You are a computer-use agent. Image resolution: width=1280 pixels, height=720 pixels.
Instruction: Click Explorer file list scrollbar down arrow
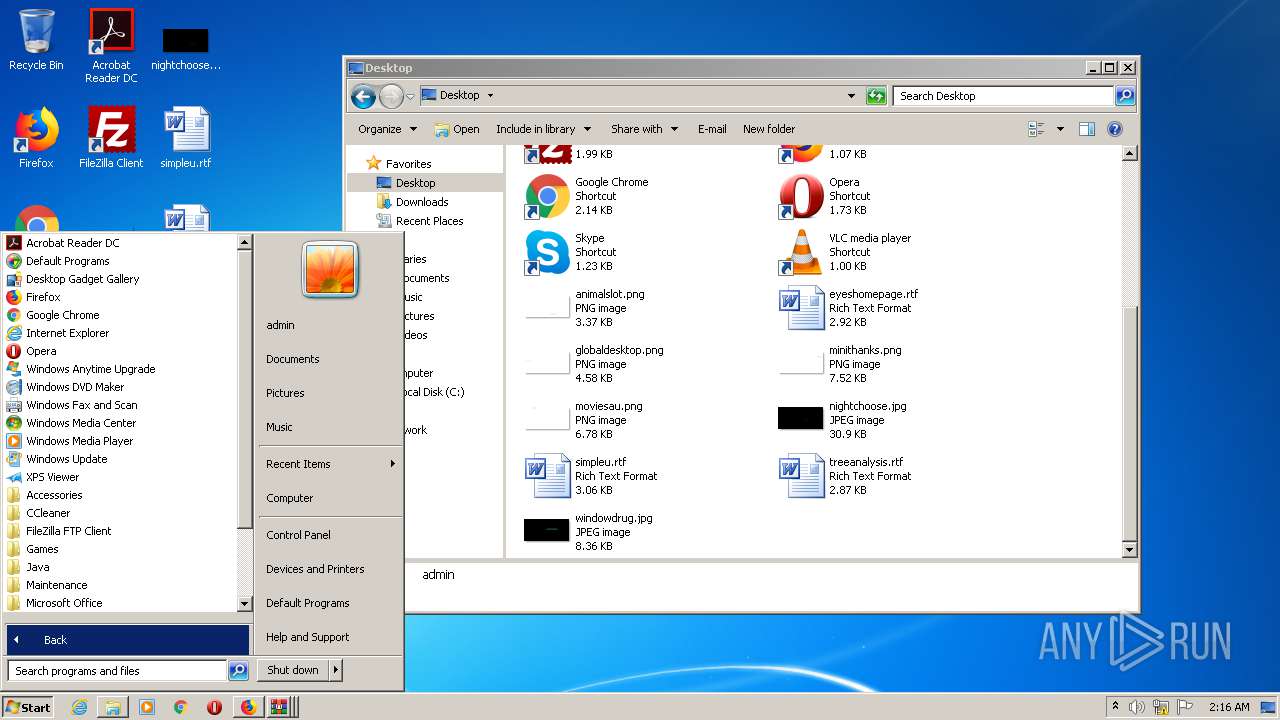[1130, 549]
